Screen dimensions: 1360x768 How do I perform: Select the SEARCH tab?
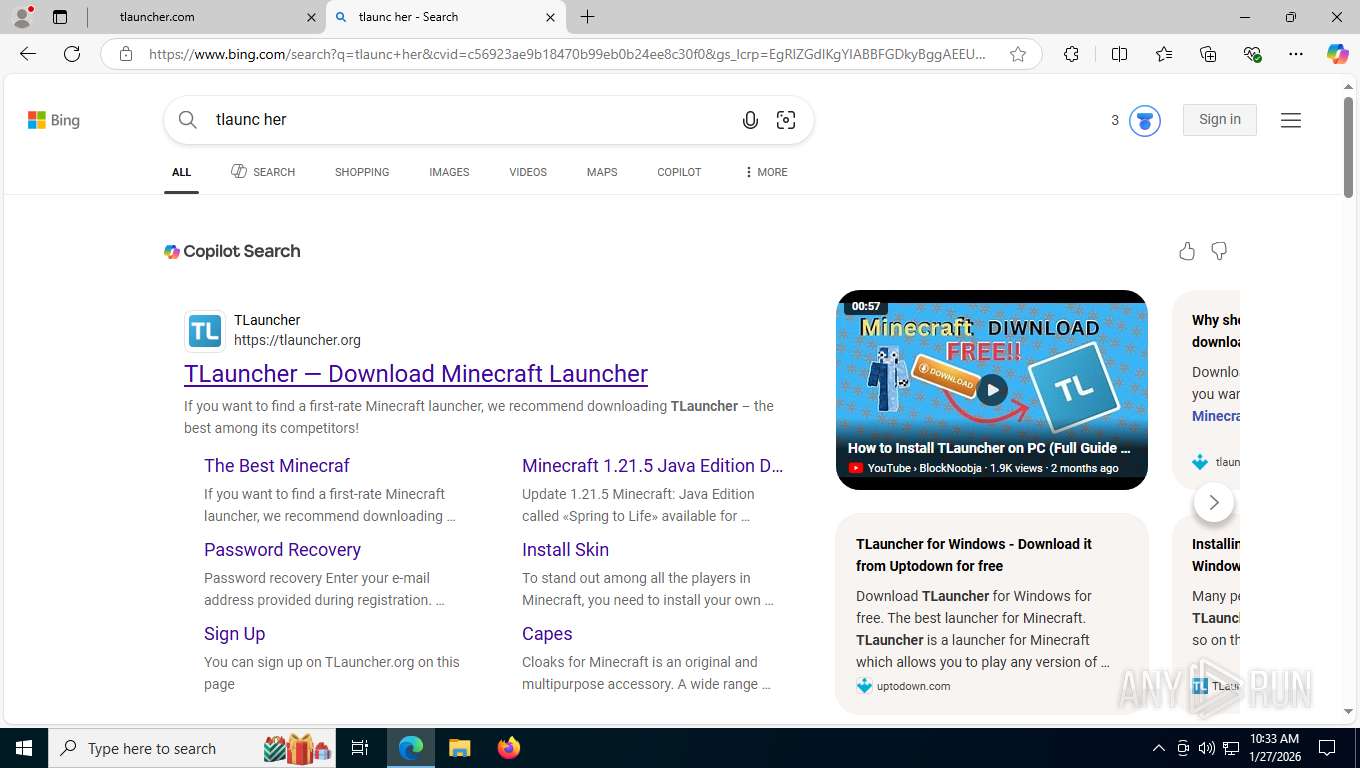click(x=263, y=172)
